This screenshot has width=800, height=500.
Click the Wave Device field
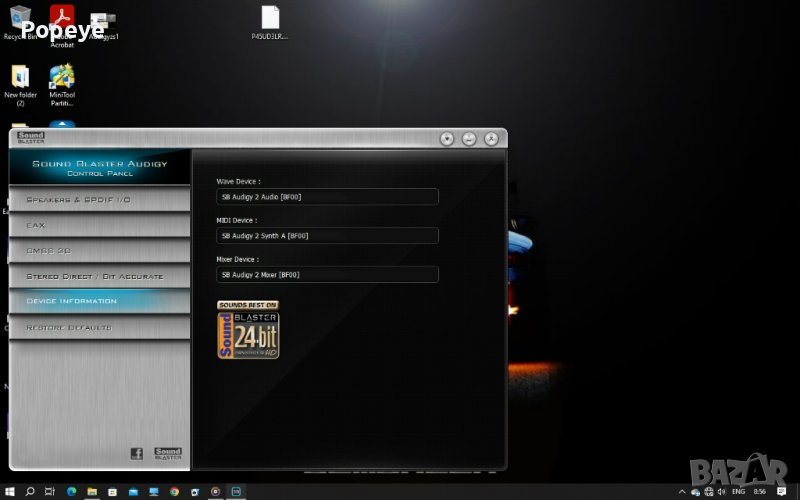pyautogui.click(x=327, y=197)
